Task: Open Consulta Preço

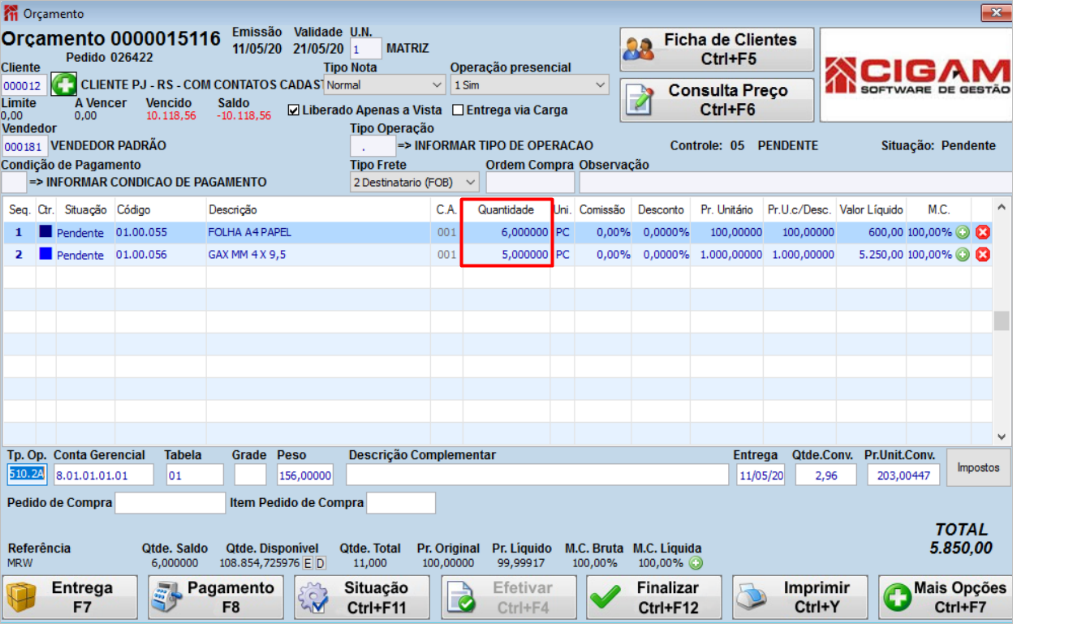Action: coord(716,100)
